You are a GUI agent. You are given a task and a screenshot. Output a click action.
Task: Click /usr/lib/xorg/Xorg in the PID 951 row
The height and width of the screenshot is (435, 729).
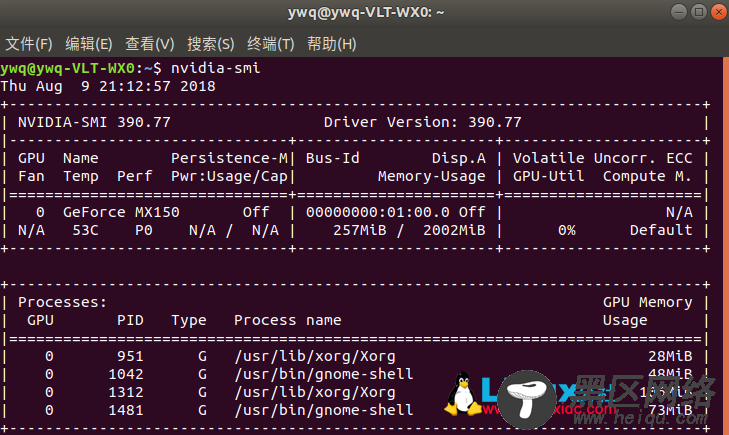click(315, 356)
